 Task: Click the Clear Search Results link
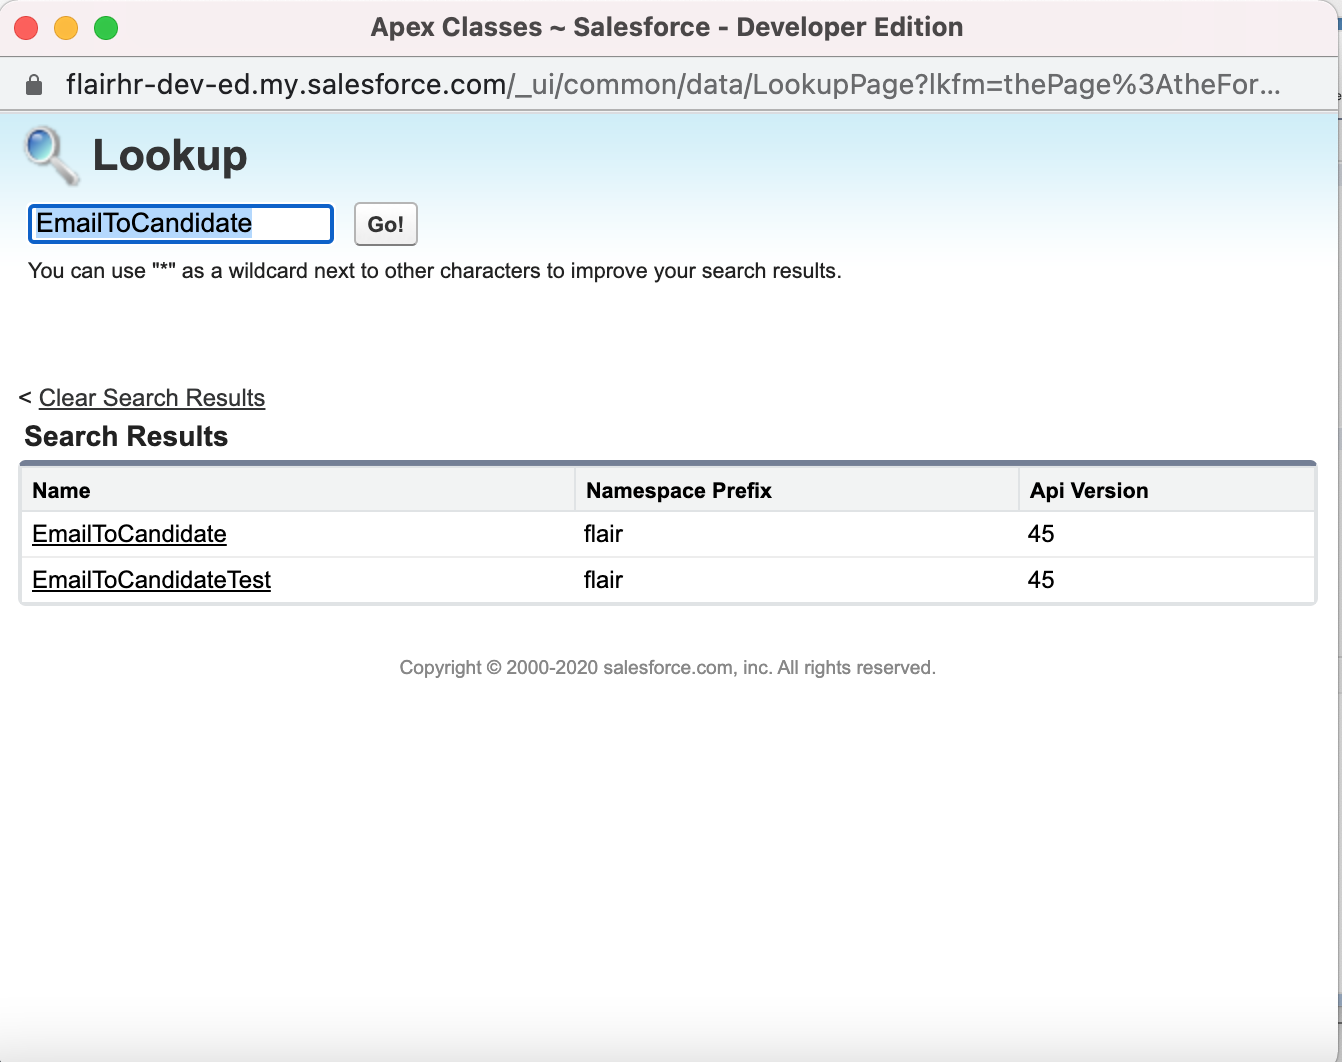pyautogui.click(x=151, y=398)
